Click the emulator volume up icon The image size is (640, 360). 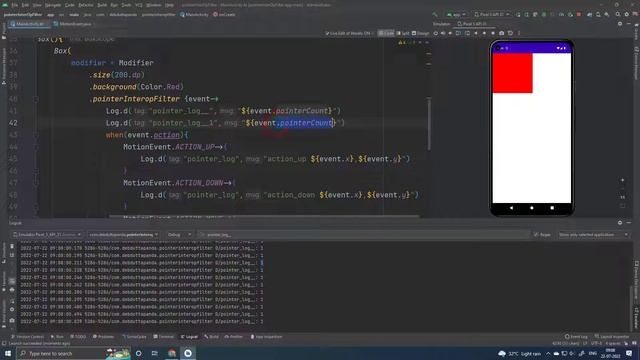point(443,33)
